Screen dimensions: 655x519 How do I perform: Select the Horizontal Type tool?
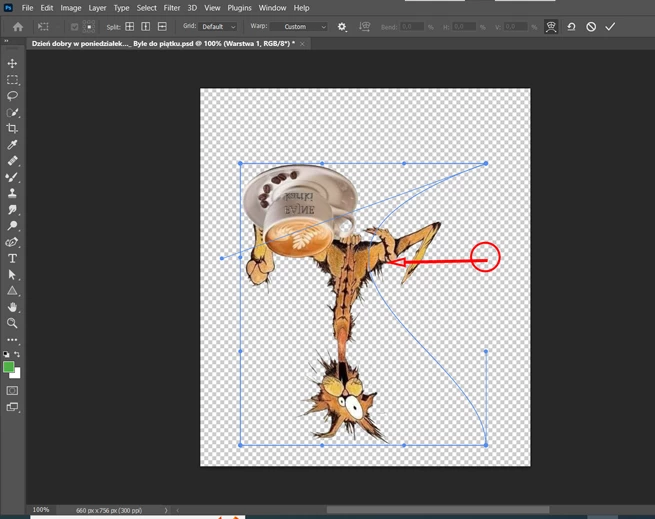click(x=12, y=258)
